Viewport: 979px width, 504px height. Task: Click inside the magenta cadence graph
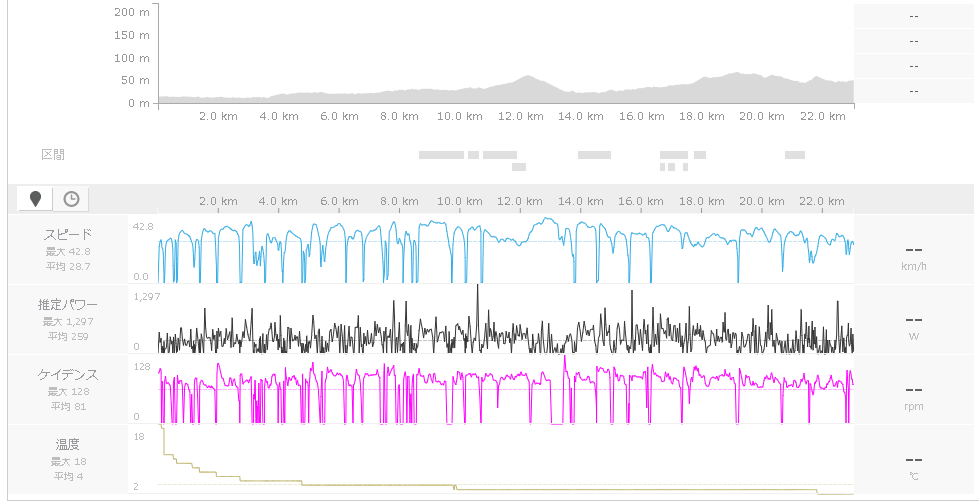tap(506, 390)
